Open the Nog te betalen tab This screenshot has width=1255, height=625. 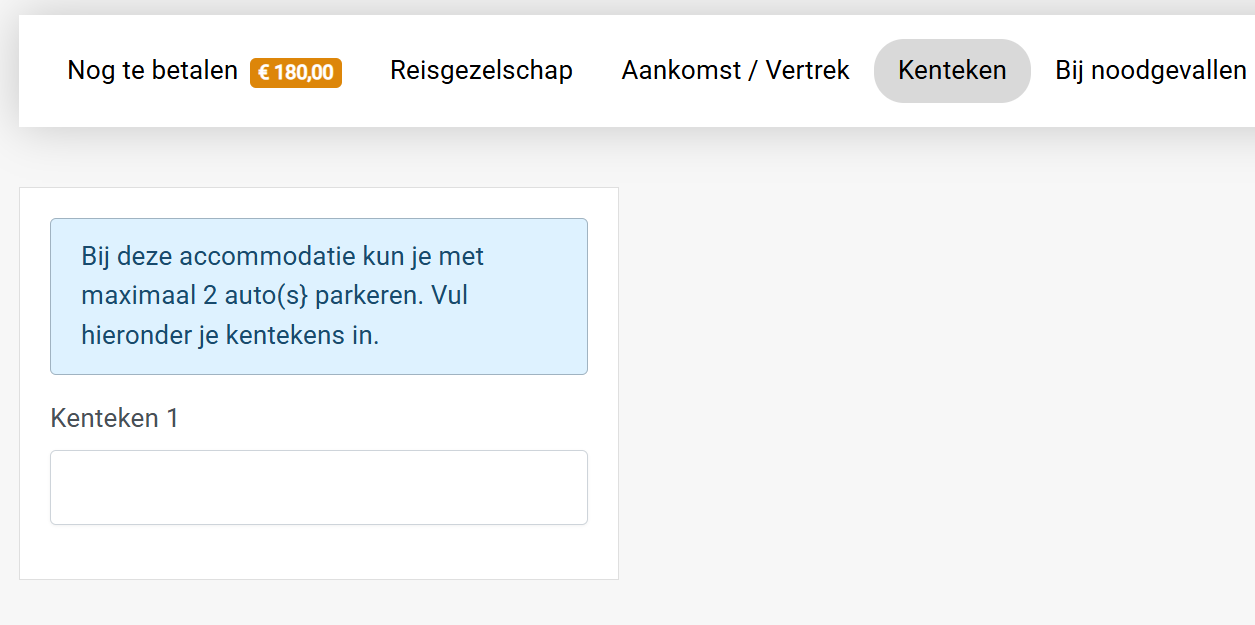coord(204,71)
